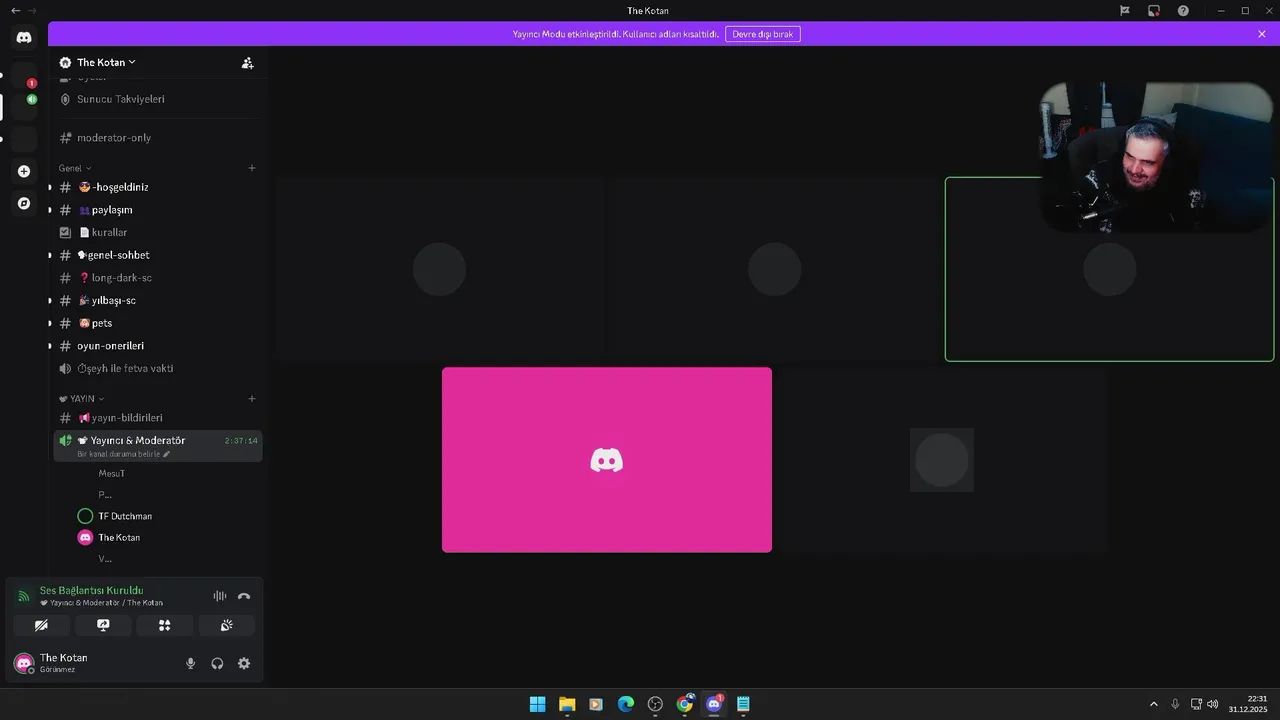Click the Discord taskbar icon with badge
This screenshot has height=720, width=1280.
(714, 704)
